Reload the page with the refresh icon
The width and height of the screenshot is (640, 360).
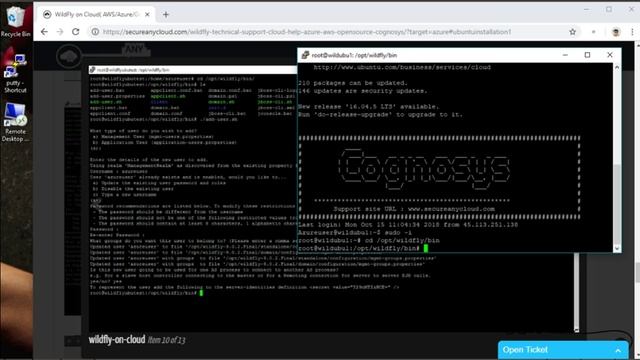76,32
